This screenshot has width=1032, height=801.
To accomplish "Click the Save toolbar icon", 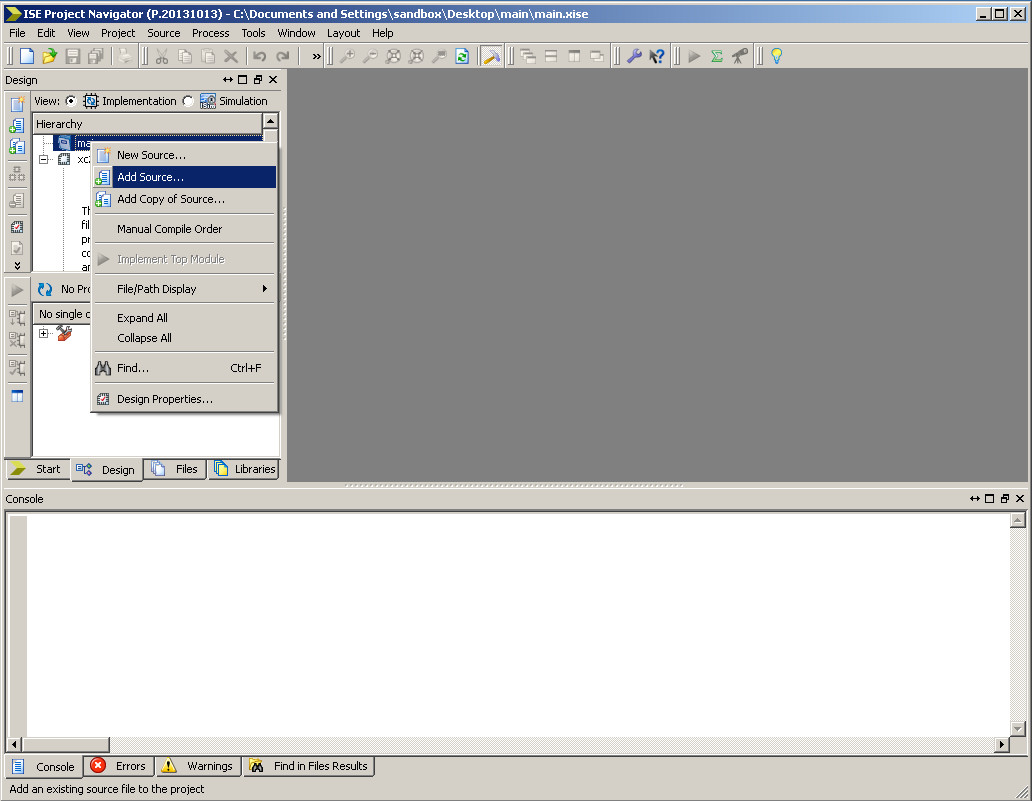I will [x=72, y=57].
